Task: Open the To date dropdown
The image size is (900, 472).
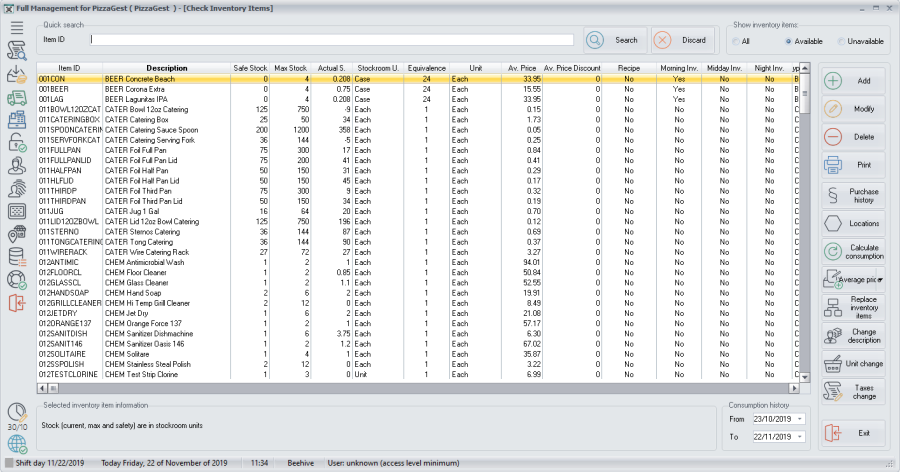Action: pos(799,437)
